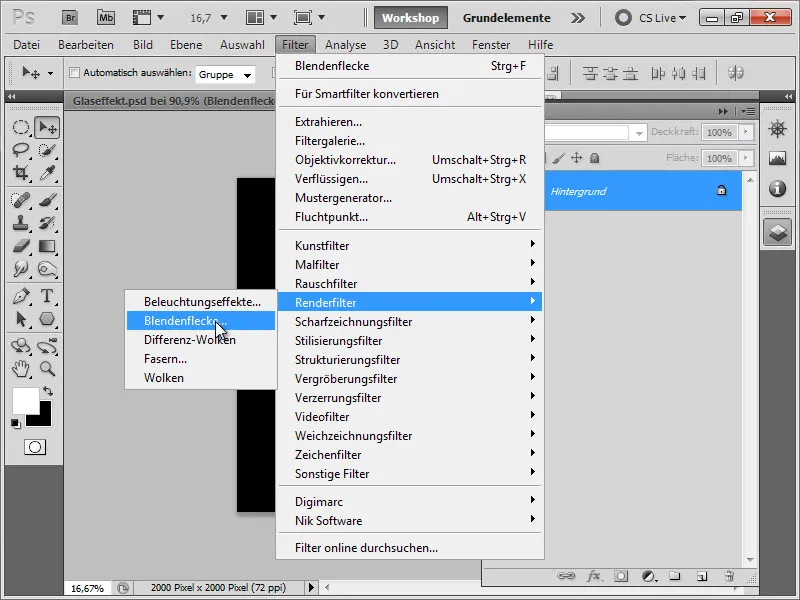Create a new layer
This screenshot has height=600, width=800.
pos(702,577)
